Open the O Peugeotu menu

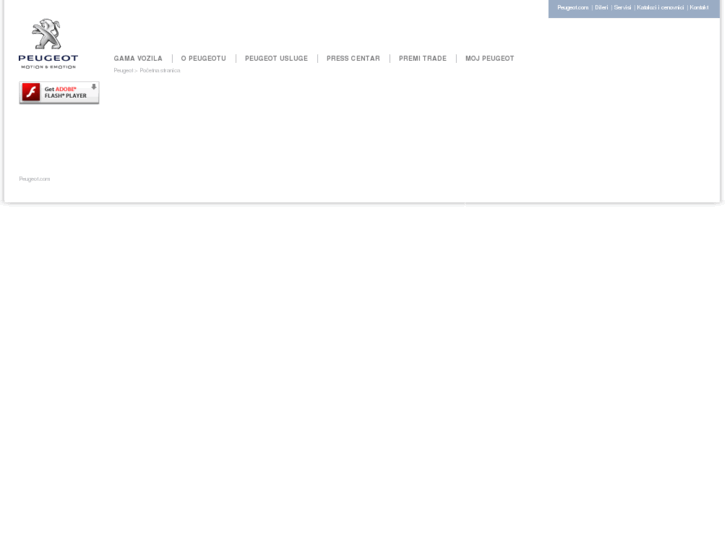click(204, 58)
